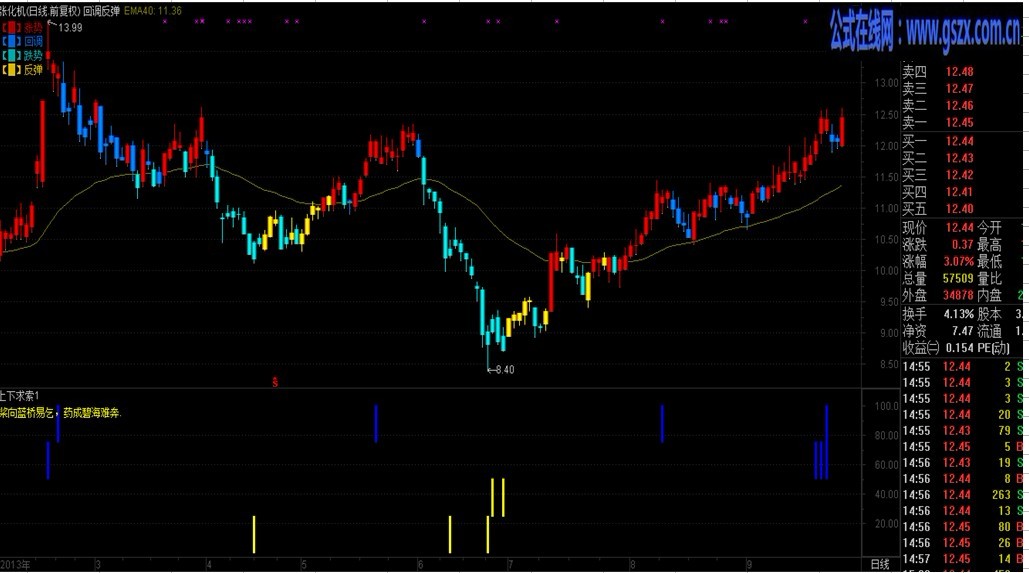
Task: Click the 100.0 indicator axis label
Action: (x=887, y=406)
